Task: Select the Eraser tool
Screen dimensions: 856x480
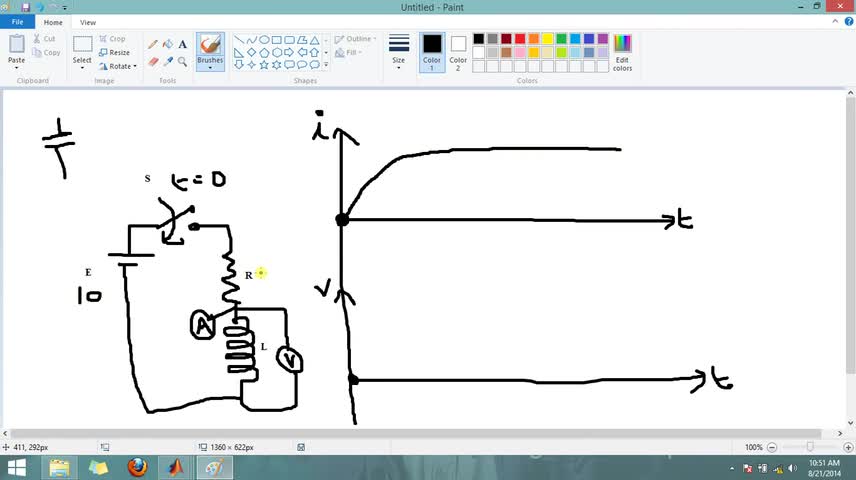Action: (x=153, y=62)
